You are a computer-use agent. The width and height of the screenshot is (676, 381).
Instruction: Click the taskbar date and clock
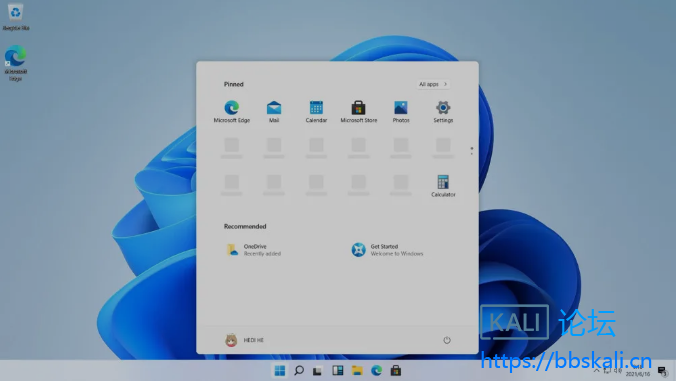(638, 371)
